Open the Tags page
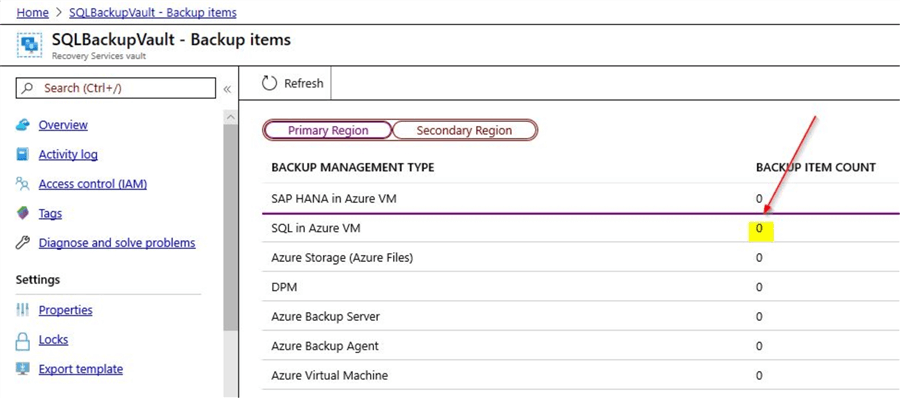The height and width of the screenshot is (398, 900). [50, 214]
